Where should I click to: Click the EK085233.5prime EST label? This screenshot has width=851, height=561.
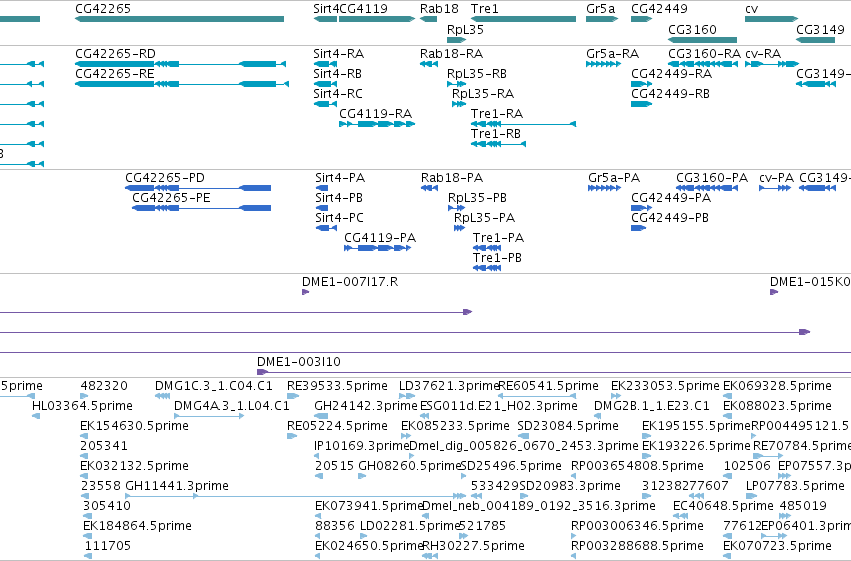pos(455,426)
